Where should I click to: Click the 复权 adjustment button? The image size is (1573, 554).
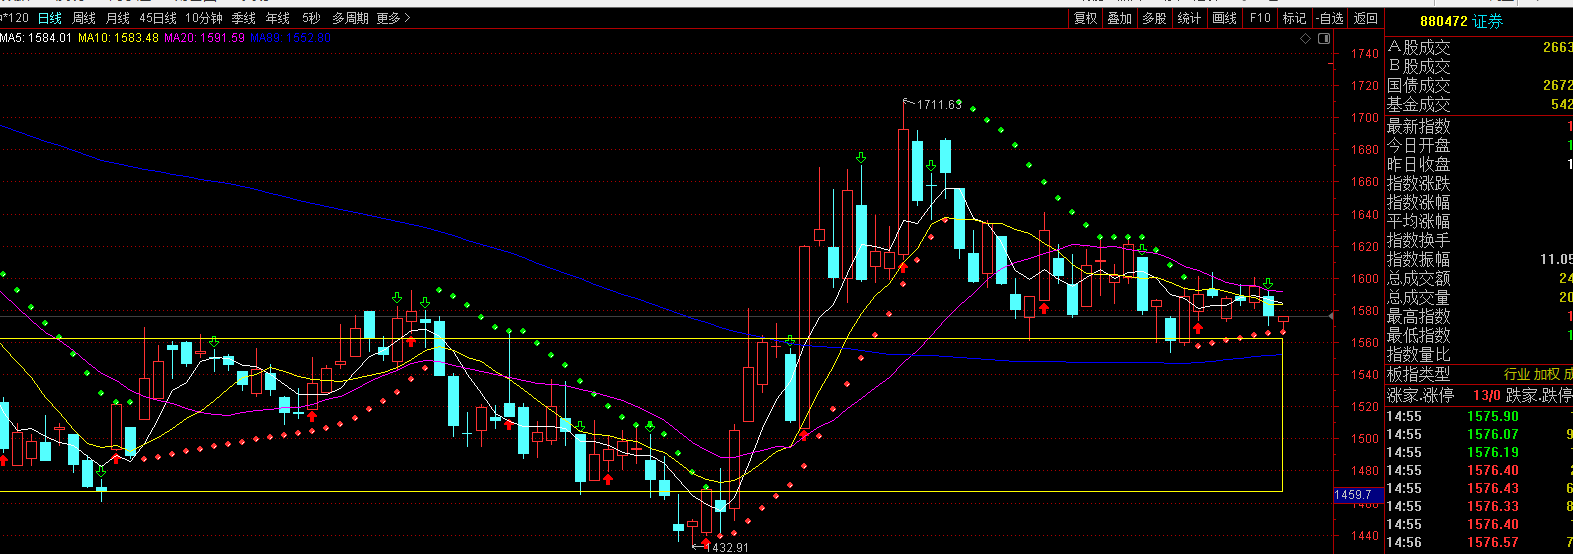coord(1085,18)
